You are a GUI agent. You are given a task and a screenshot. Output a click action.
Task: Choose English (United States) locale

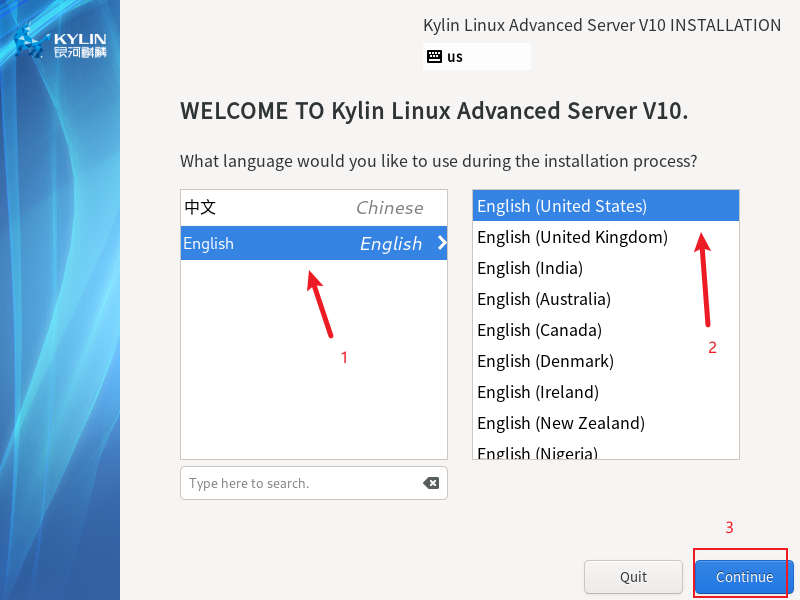pyautogui.click(x=606, y=206)
